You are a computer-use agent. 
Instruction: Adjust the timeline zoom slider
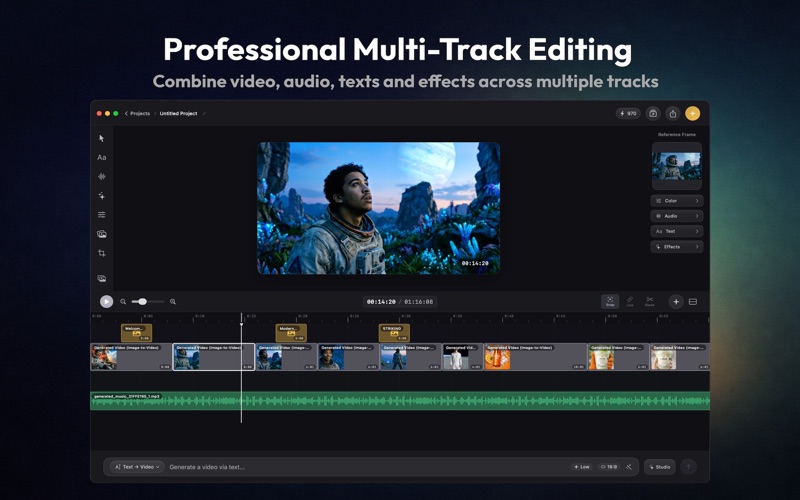148,302
